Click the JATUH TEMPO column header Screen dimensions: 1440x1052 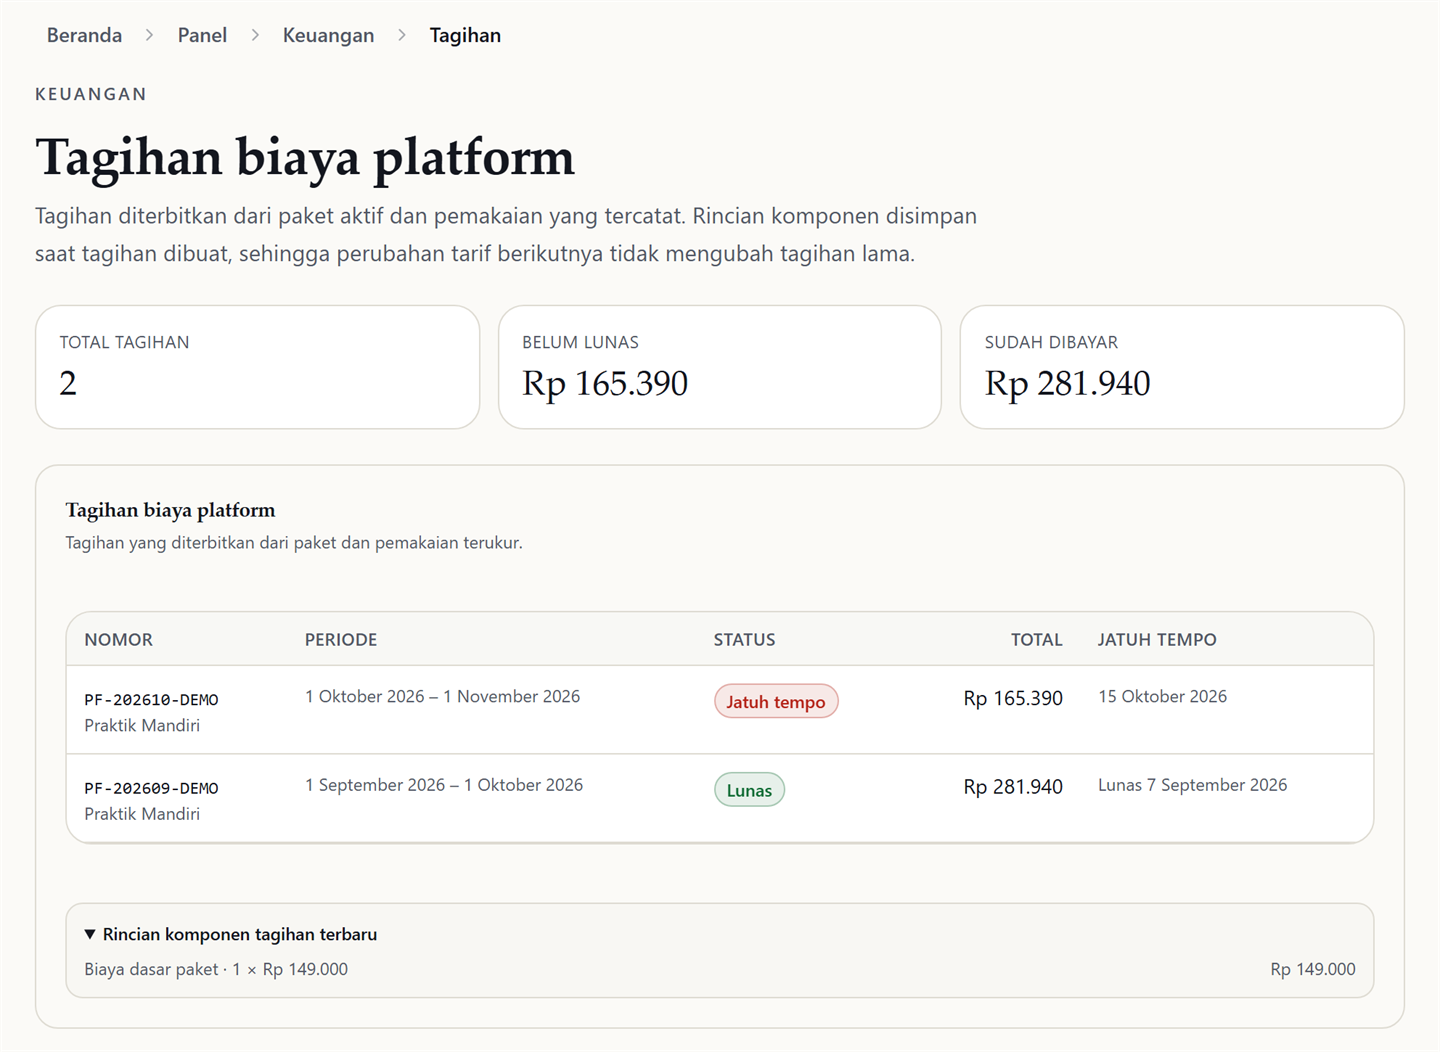point(1157,640)
